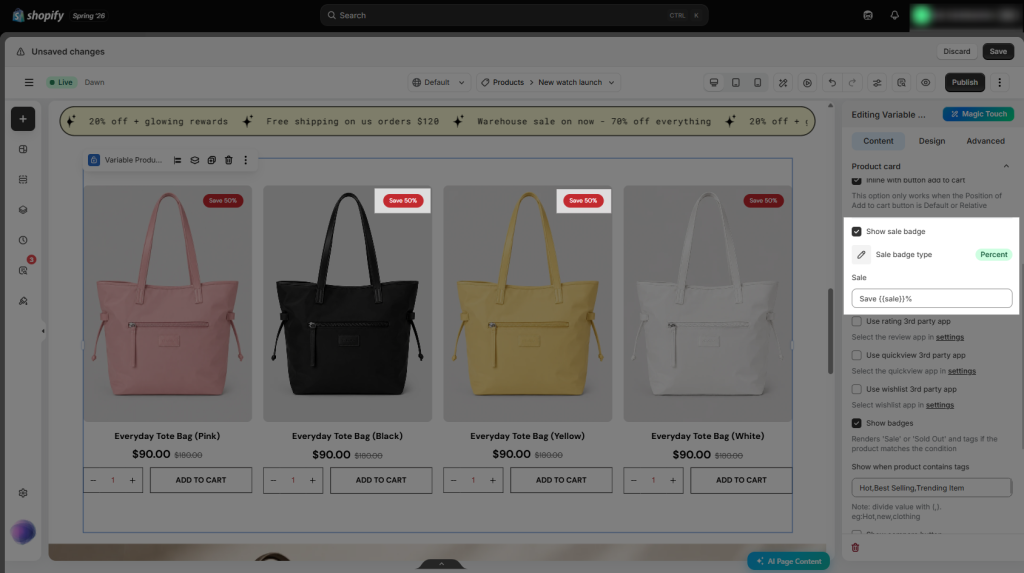Open page analyzer icon with 3 badge
Image resolution: width=1024 pixels, height=573 pixels.
pos(23,270)
